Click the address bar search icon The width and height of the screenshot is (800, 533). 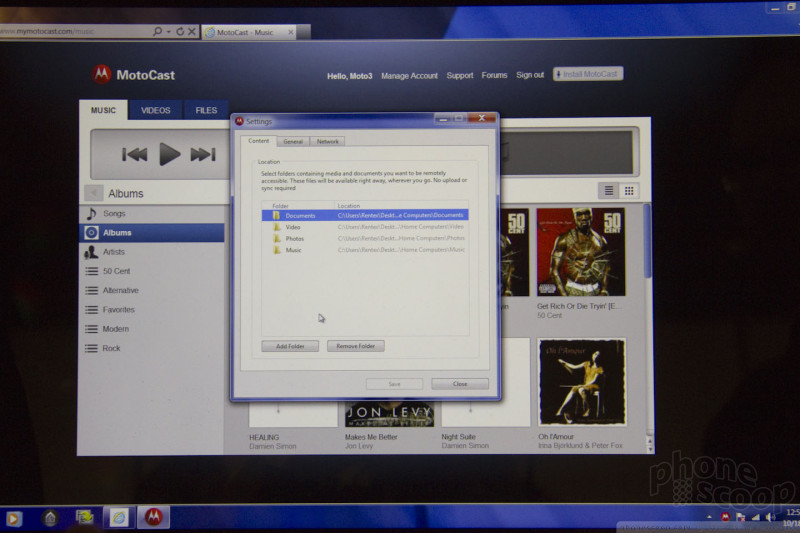point(158,32)
